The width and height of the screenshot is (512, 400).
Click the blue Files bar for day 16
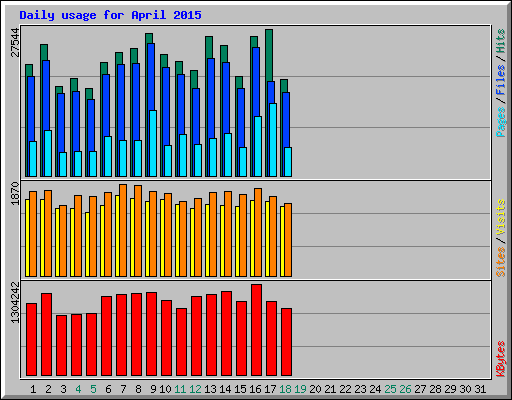pos(256,82)
